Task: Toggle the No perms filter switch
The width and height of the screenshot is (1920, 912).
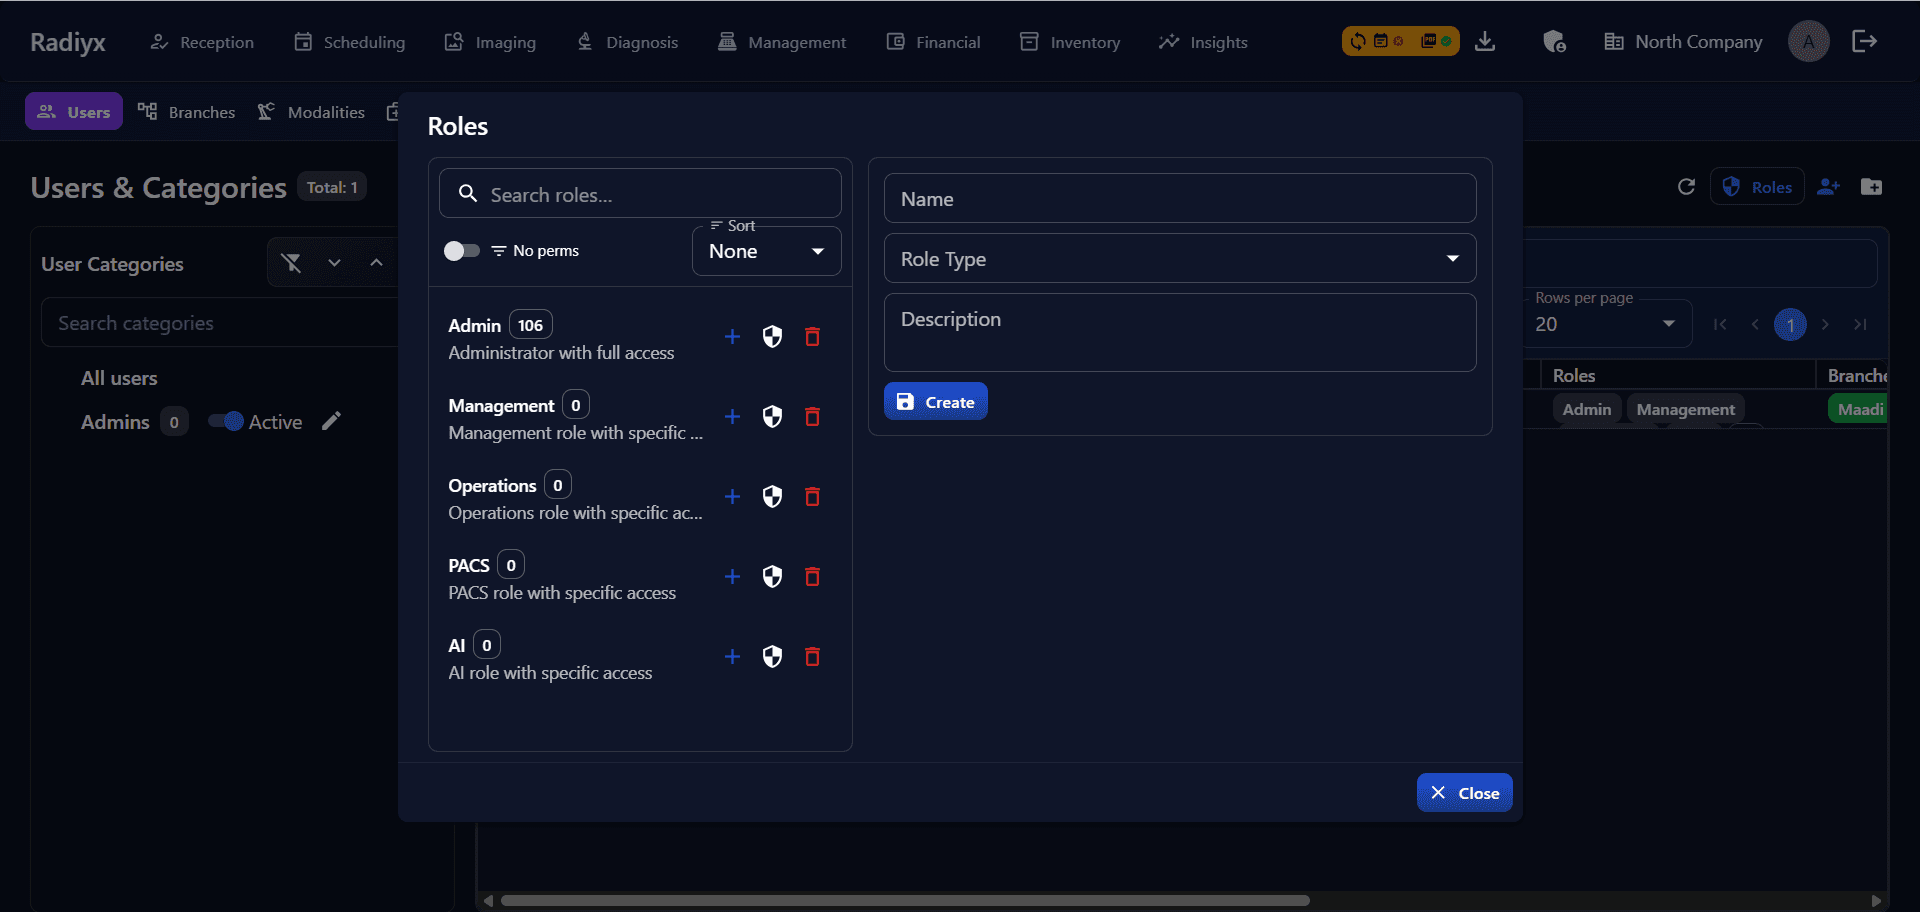Action: click(x=462, y=250)
